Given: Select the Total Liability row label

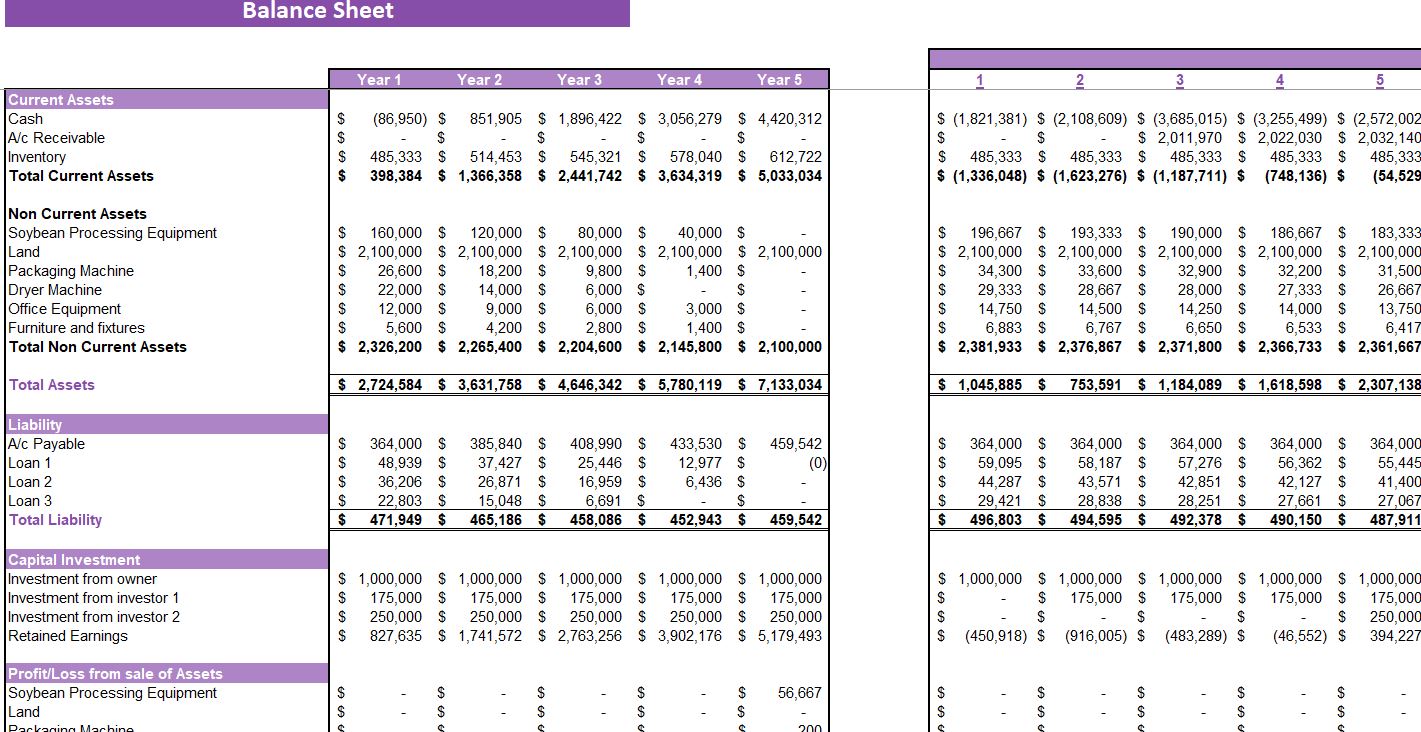Looking at the screenshot, I should tap(54, 519).
